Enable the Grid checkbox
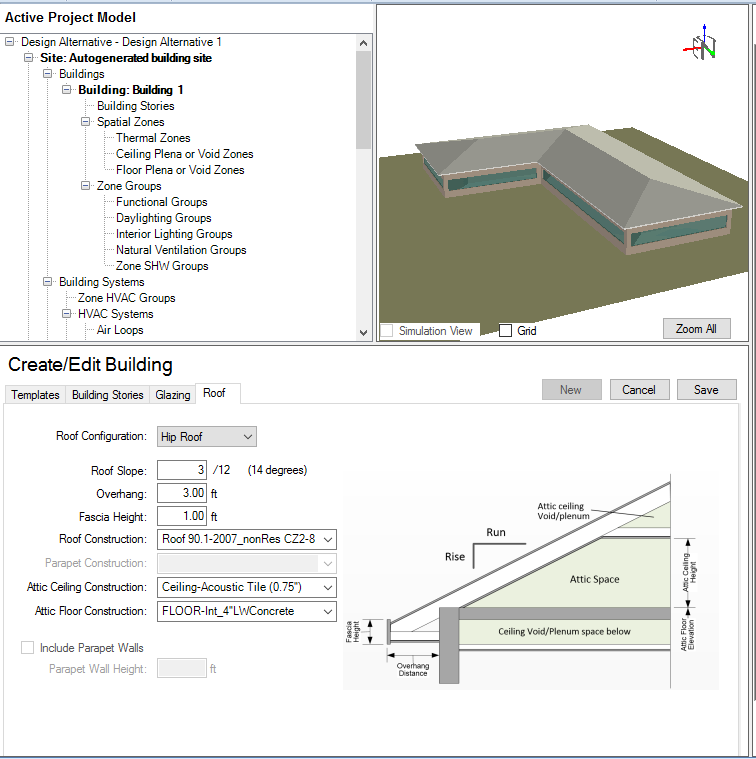 tap(505, 331)
